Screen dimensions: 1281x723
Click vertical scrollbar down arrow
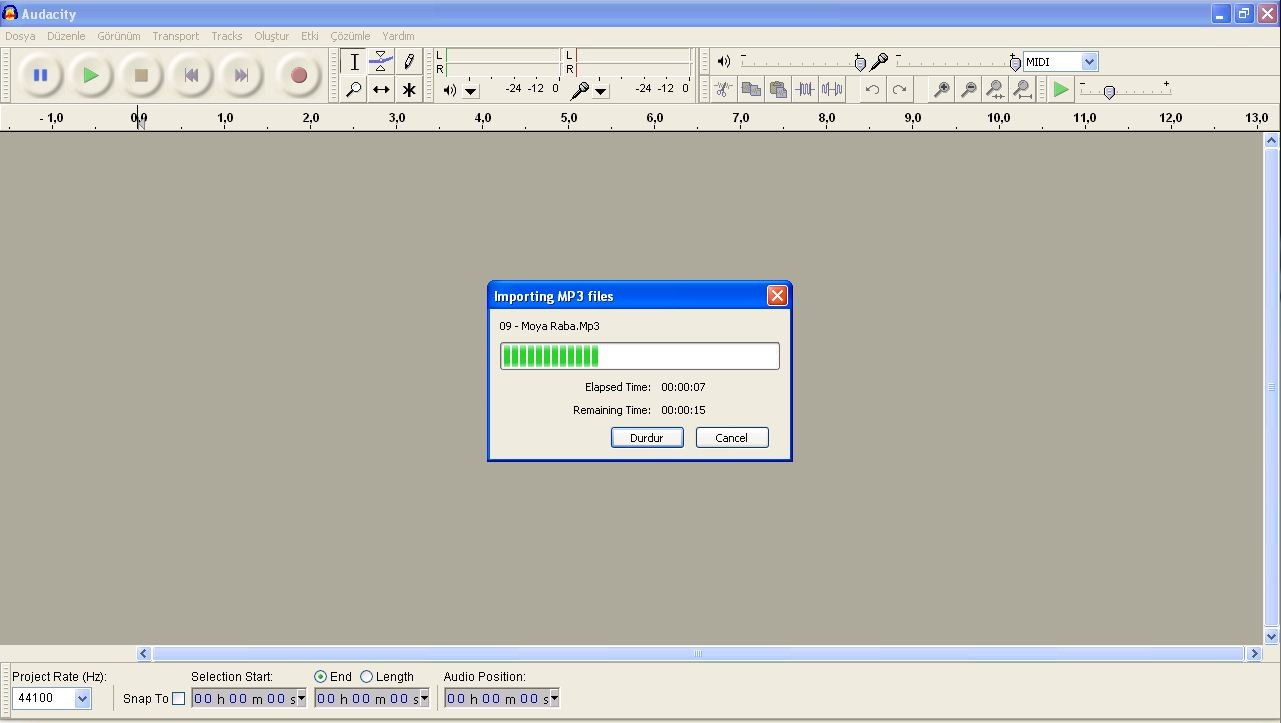click(x=1272, y=636)
